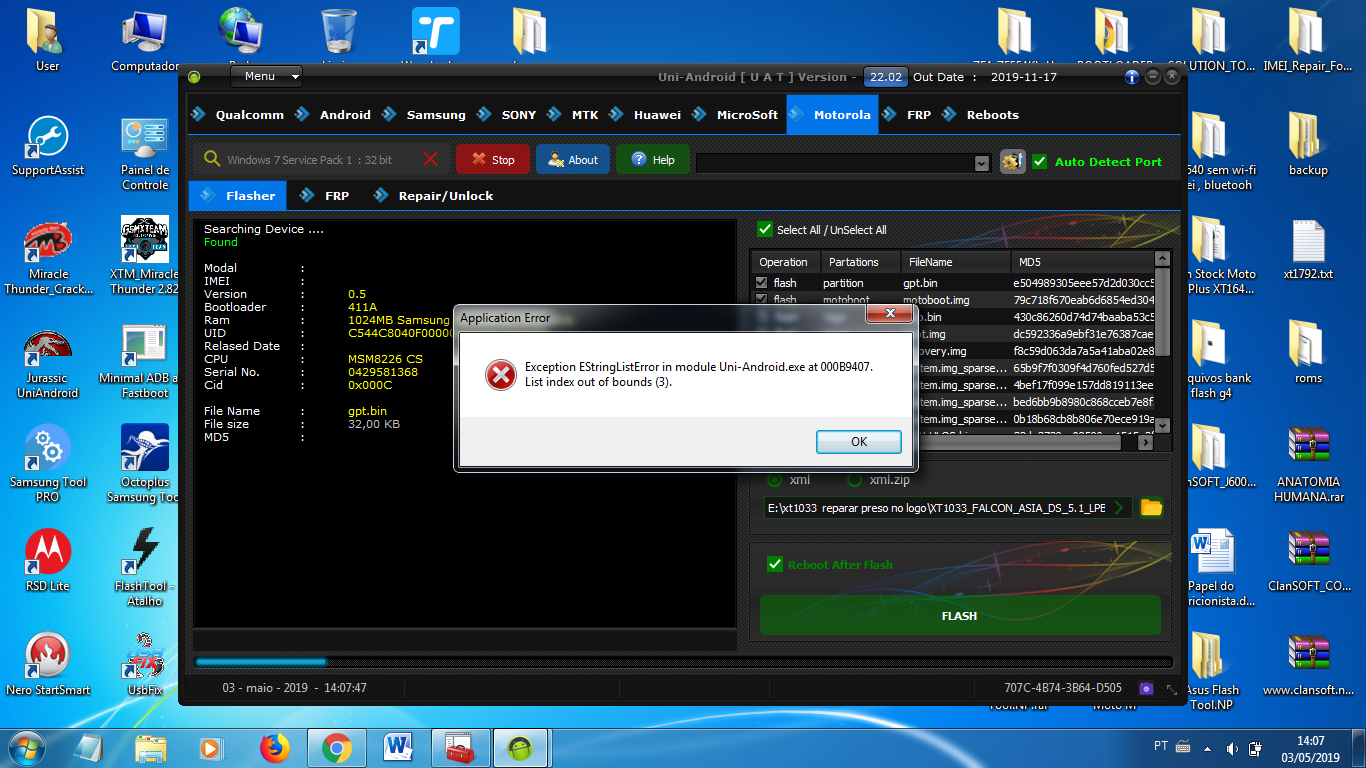Toggle Reboot After Flash checkbox
Image resolution: width=1366 pixels, height=768 pixels.
coord(775,564)
